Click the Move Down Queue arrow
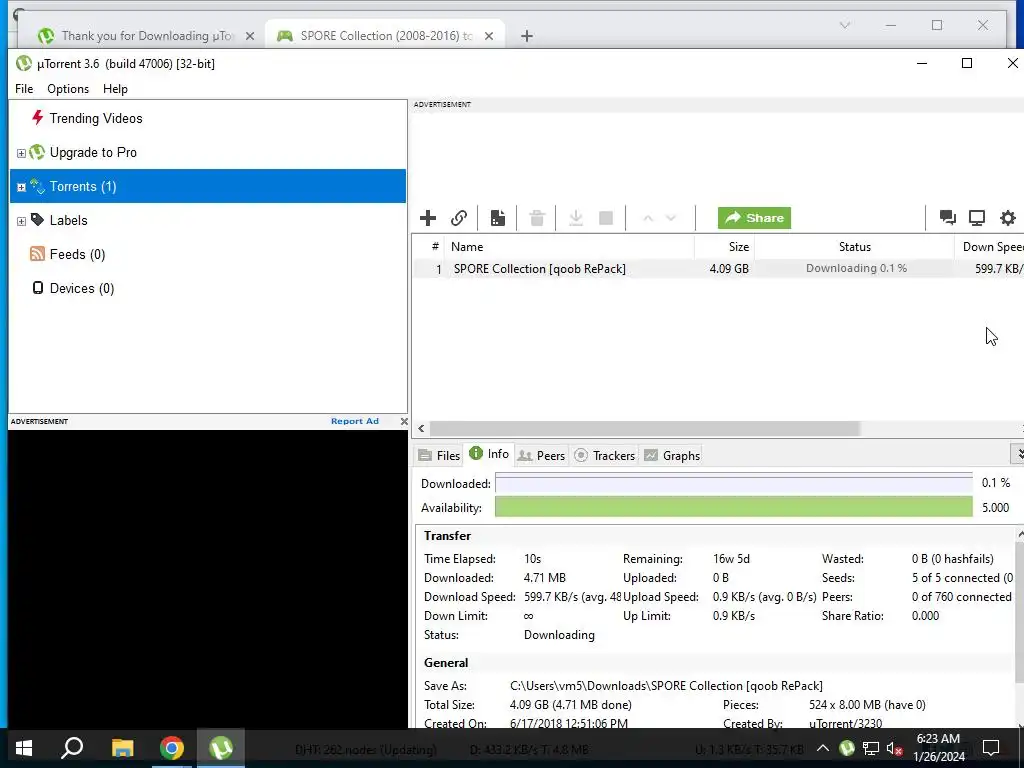This screenshot has width=1024, height=768. (671, 218)
